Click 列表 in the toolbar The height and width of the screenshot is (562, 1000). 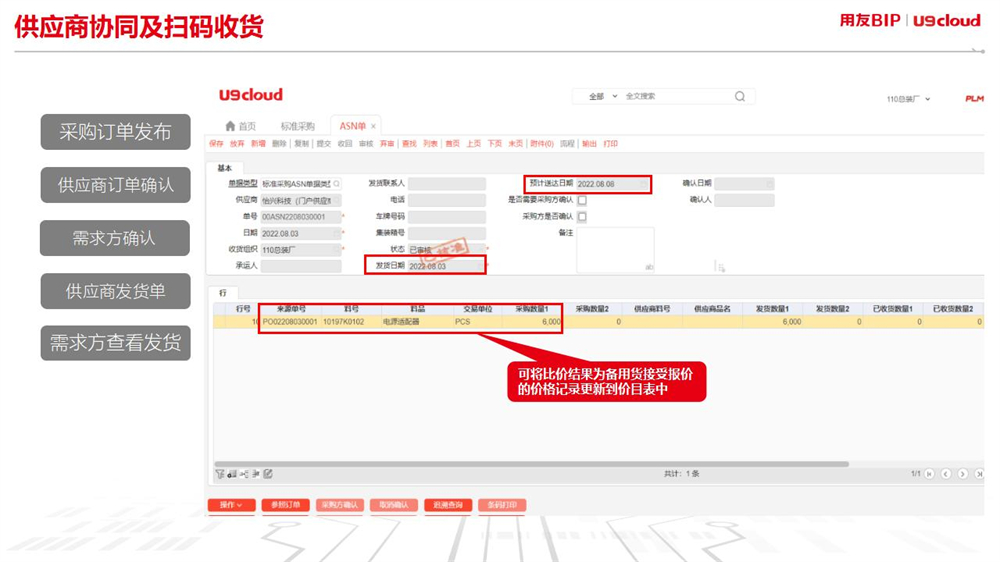(x=430, y=144)
